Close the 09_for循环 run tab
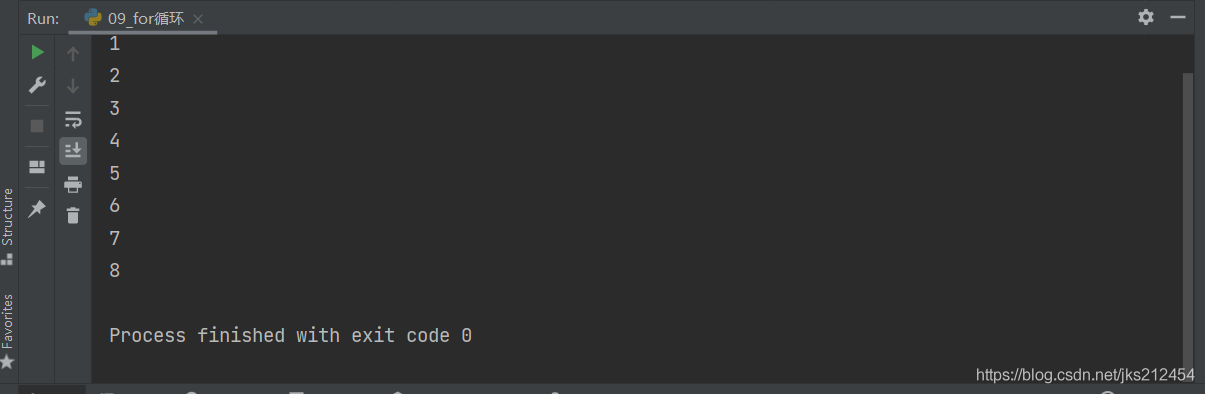 (198, 19)
